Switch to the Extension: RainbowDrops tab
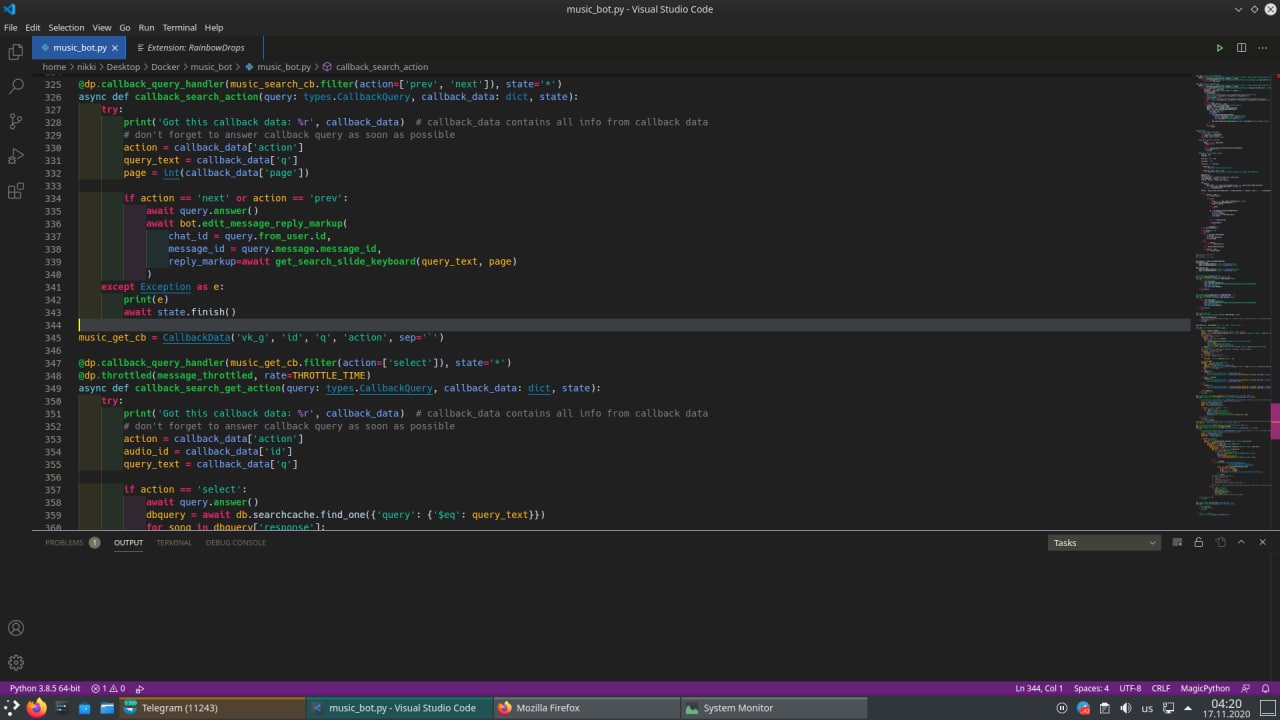The image size is (1280, 720). [195, 48]
